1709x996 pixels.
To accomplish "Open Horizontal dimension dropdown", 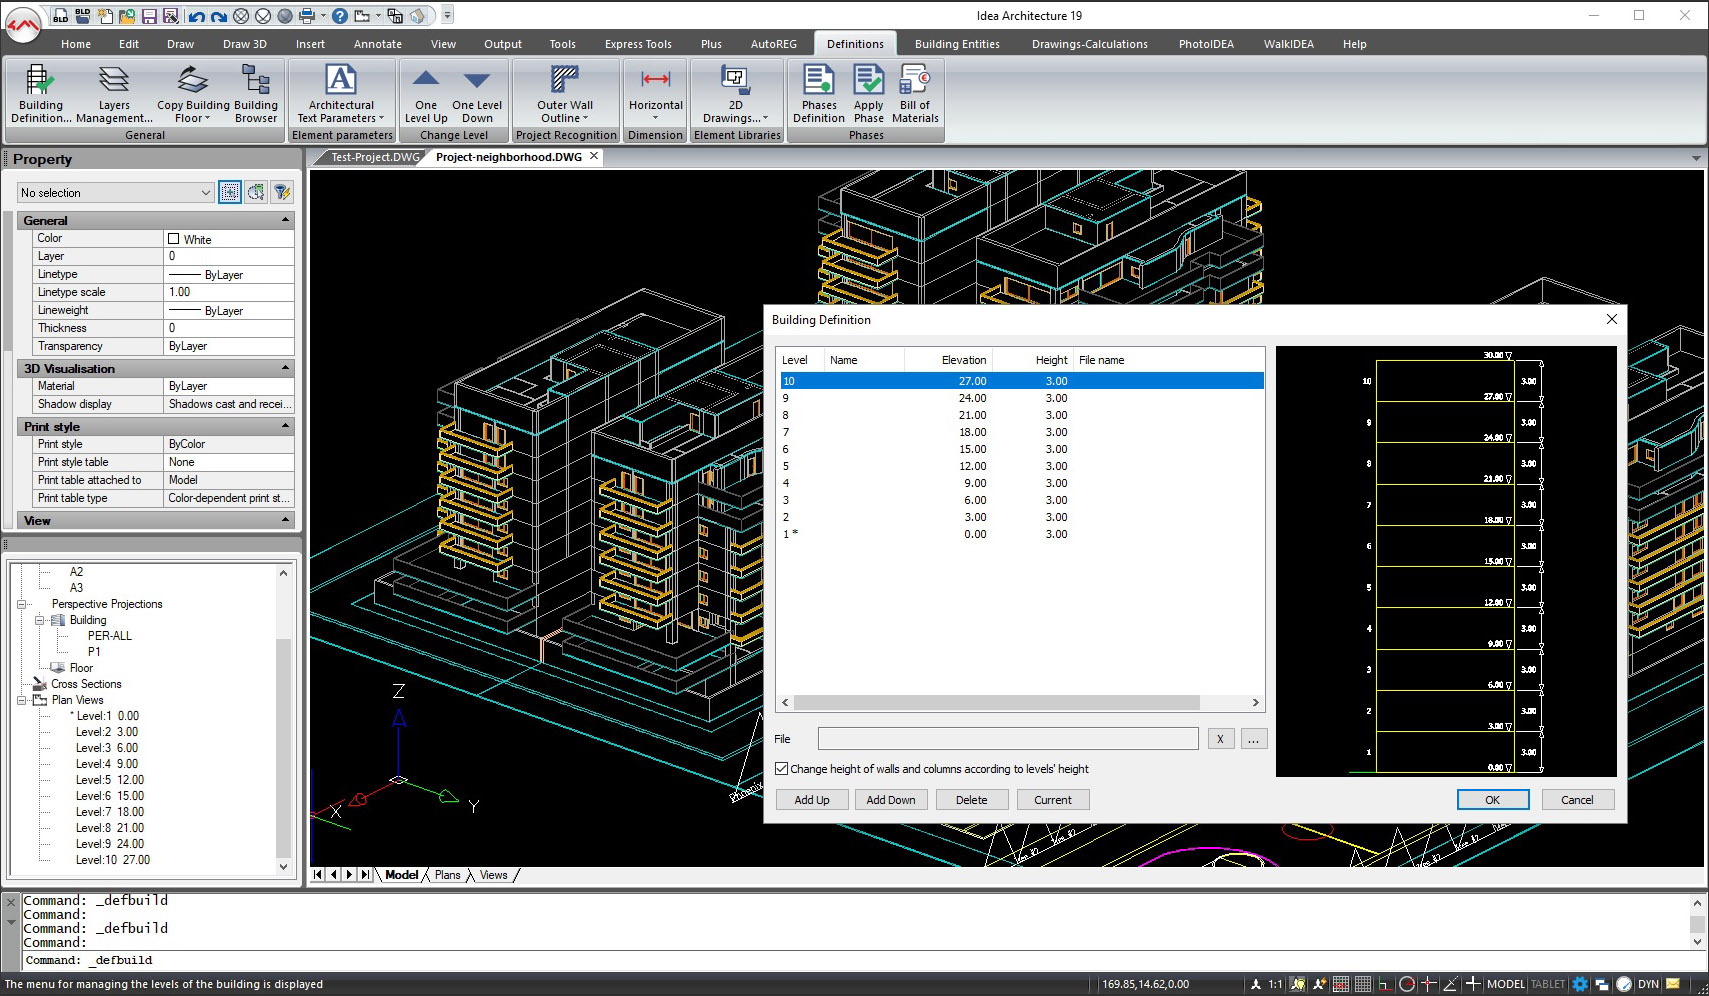I will 656,94.
